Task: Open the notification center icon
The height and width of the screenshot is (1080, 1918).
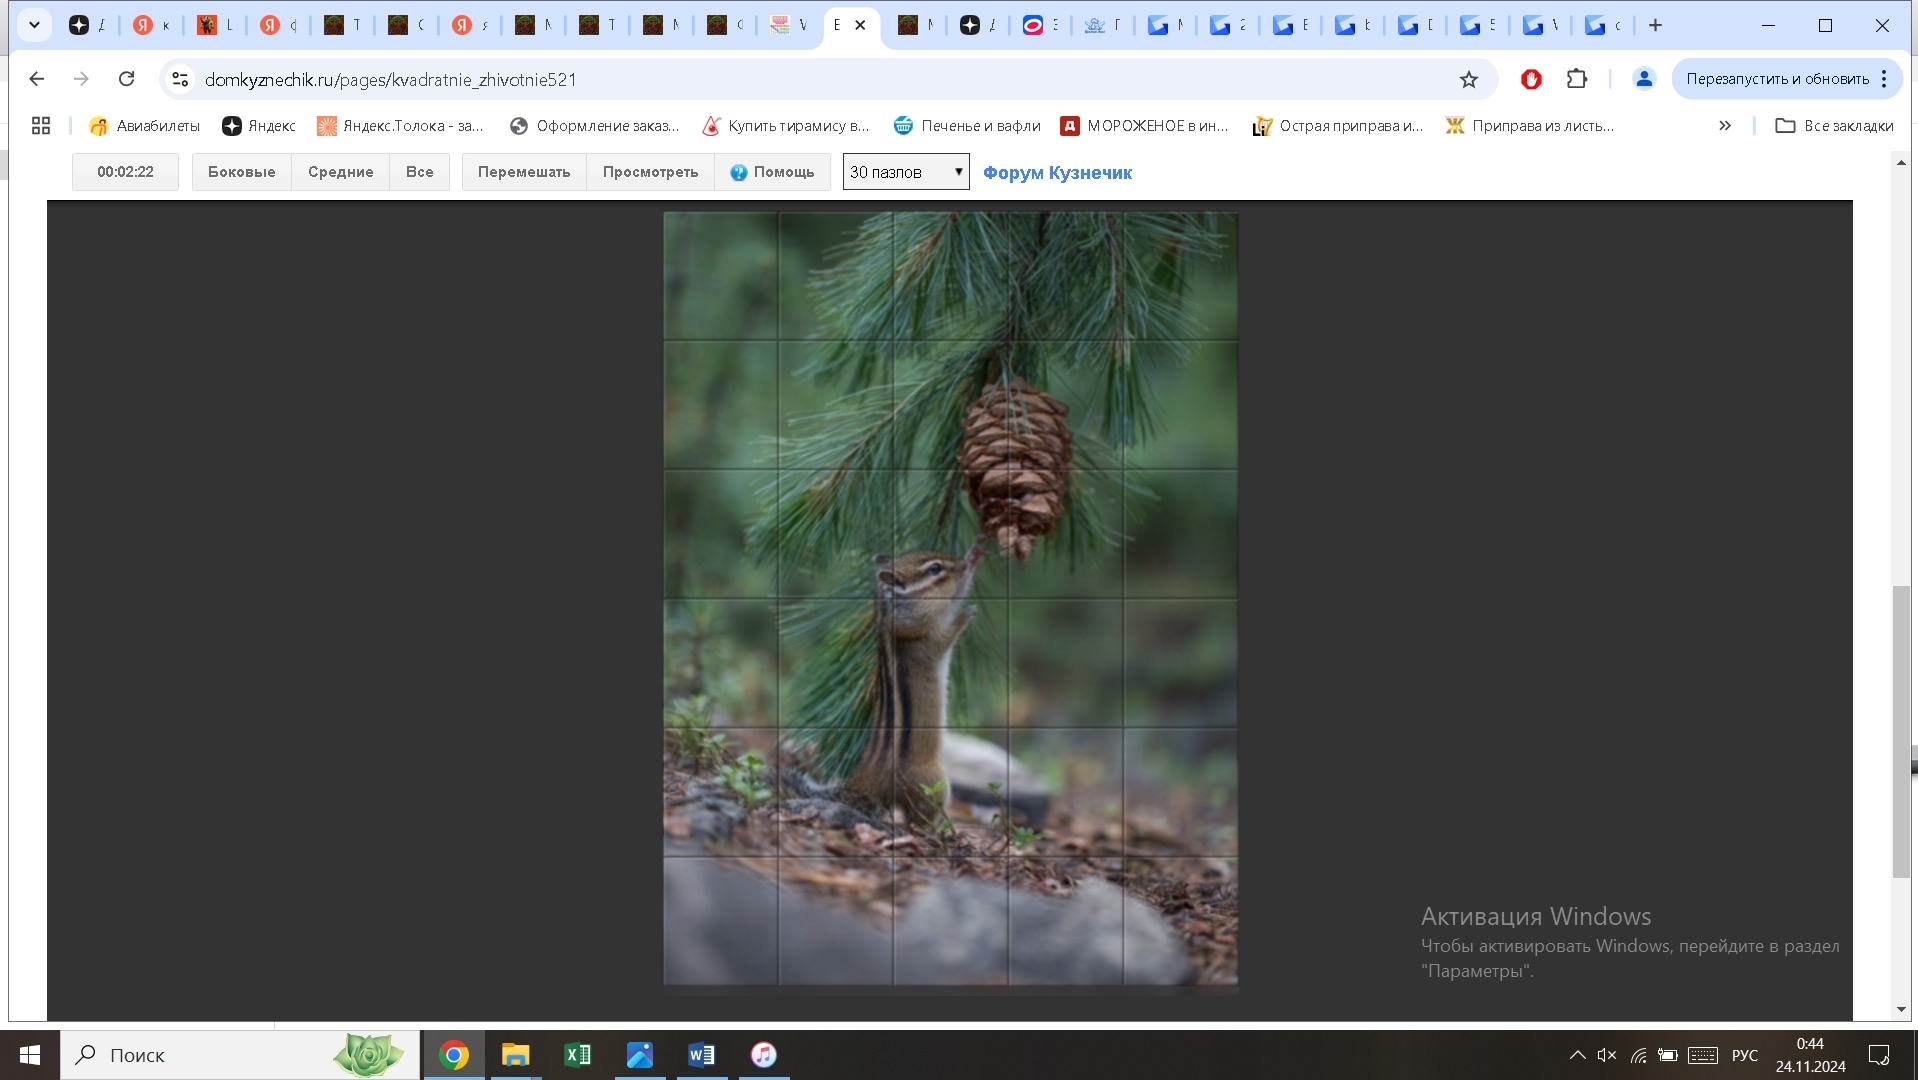Action: pos(1879,1055)
